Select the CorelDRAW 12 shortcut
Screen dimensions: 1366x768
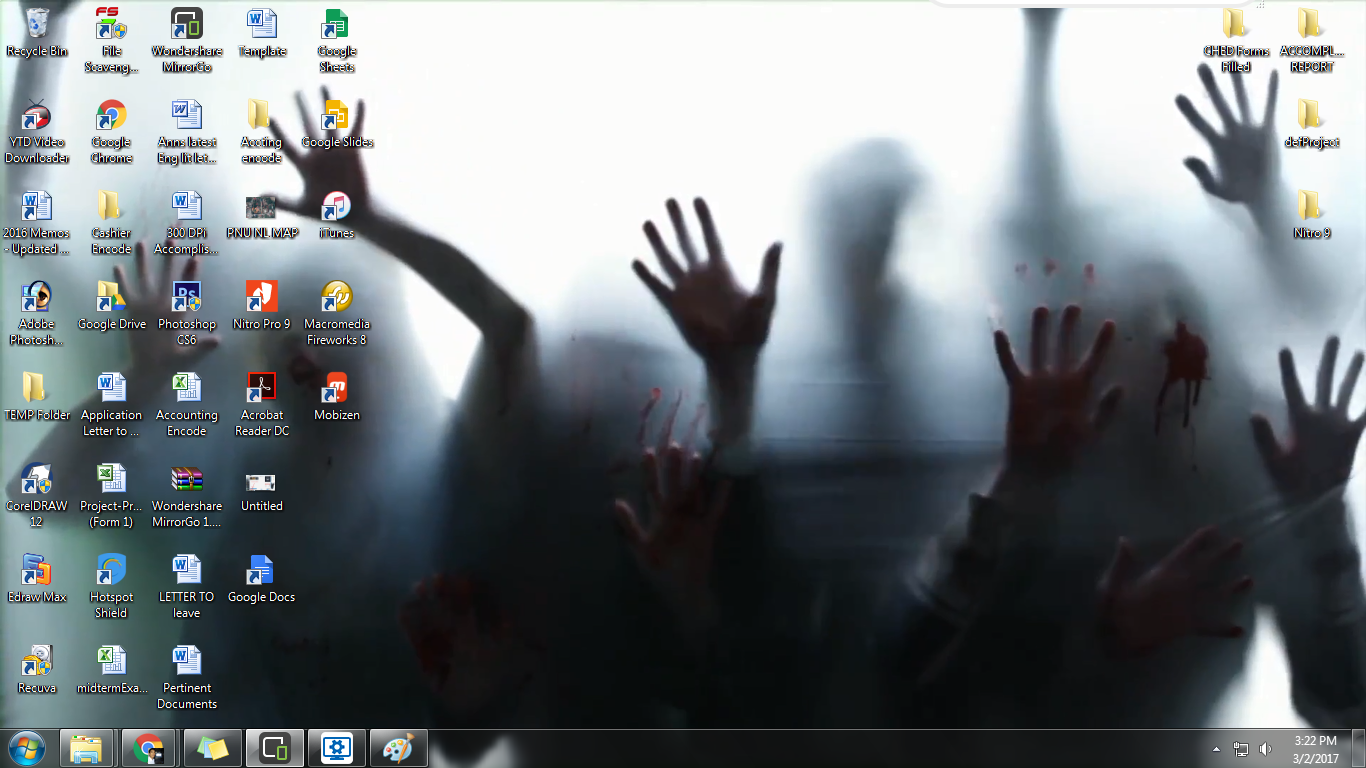click(x=37, y=480)
